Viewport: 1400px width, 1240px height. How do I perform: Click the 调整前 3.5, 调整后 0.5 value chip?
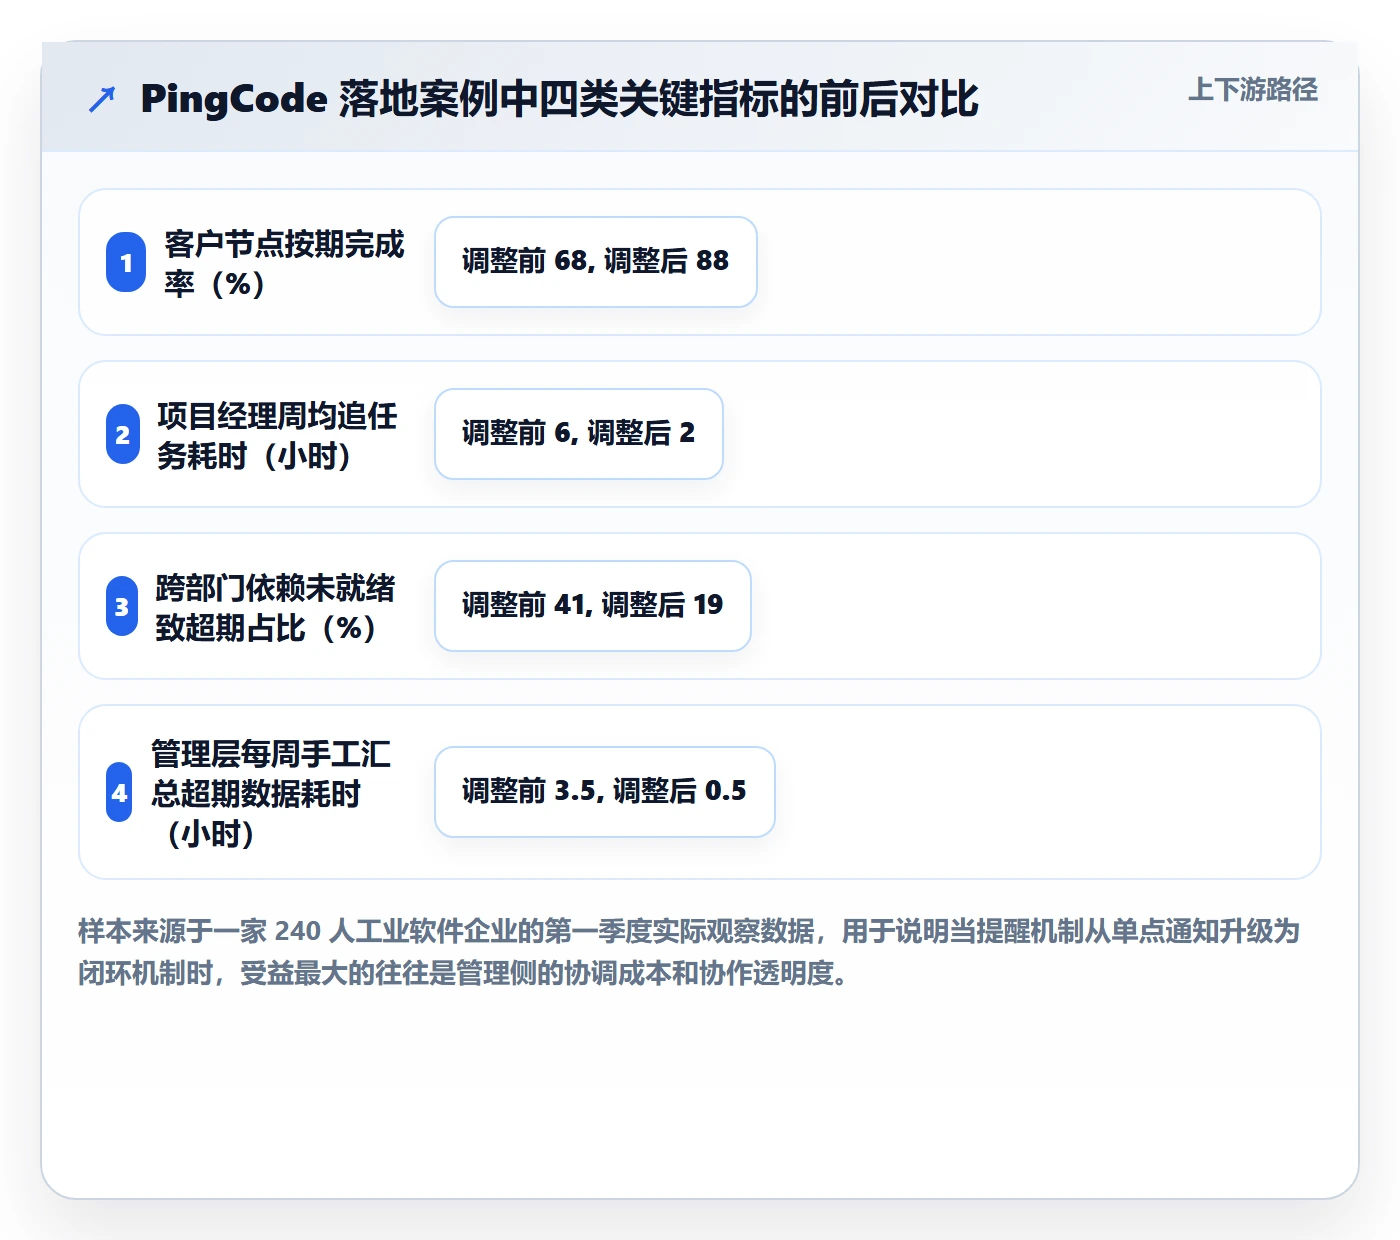click(605, 792)
